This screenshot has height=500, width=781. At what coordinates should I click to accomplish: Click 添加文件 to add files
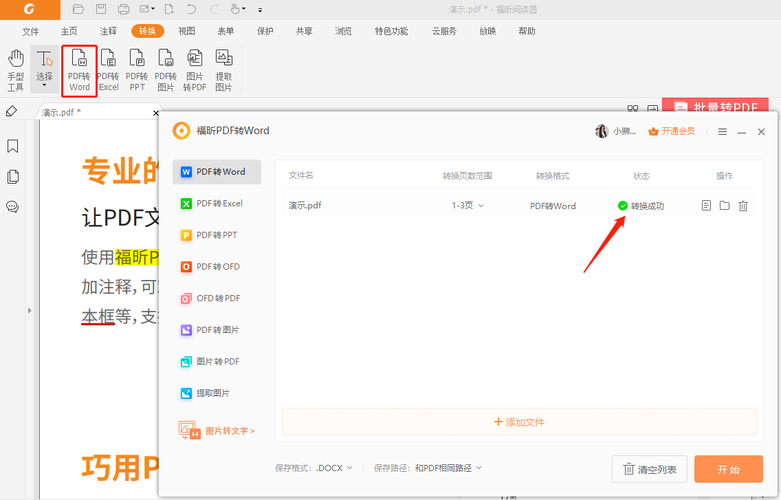tap(519, 422)
